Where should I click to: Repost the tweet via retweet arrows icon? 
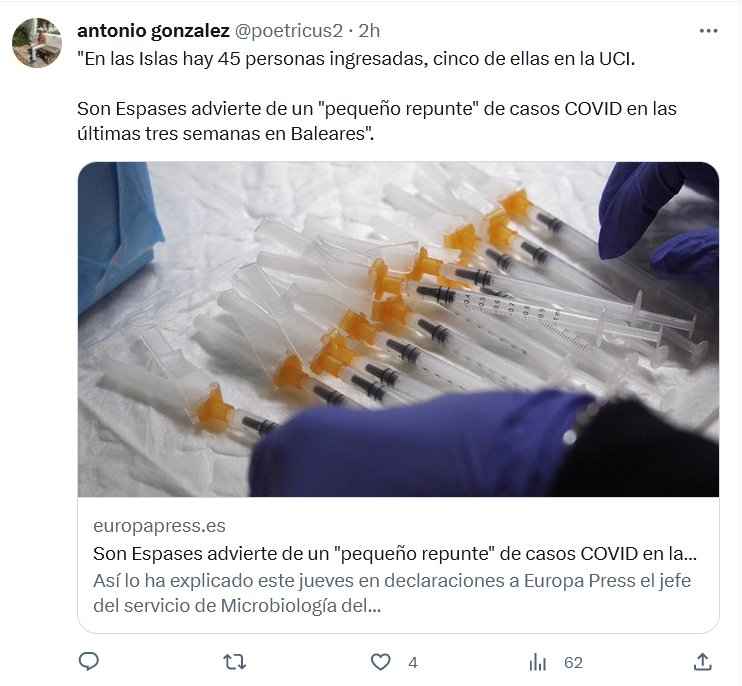coord(235,662)
